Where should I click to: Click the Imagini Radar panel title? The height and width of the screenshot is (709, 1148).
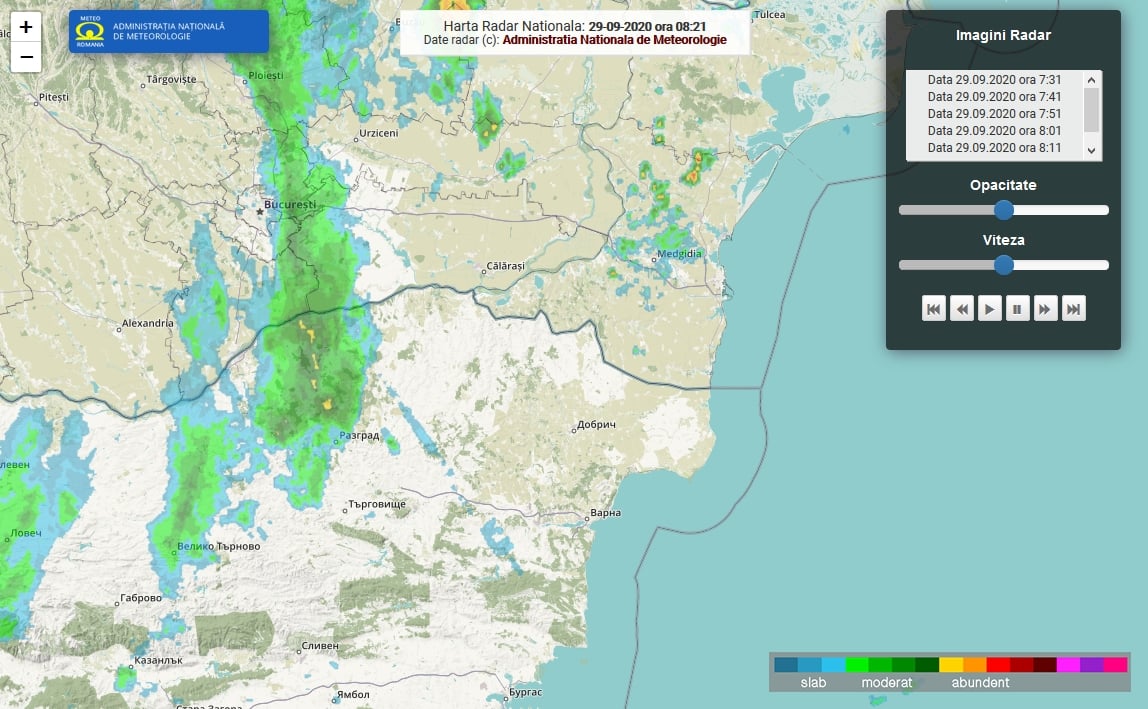[1003, 35]
